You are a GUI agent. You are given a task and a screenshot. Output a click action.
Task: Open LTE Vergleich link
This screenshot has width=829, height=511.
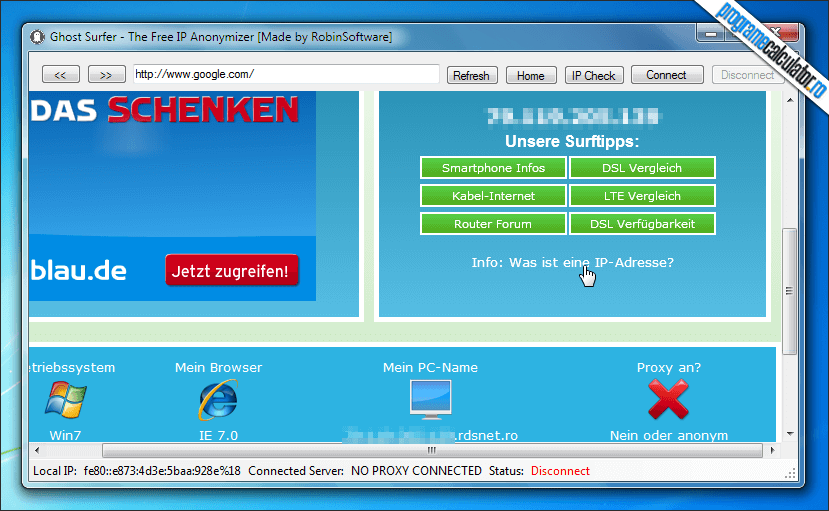[x=642, y=196]
